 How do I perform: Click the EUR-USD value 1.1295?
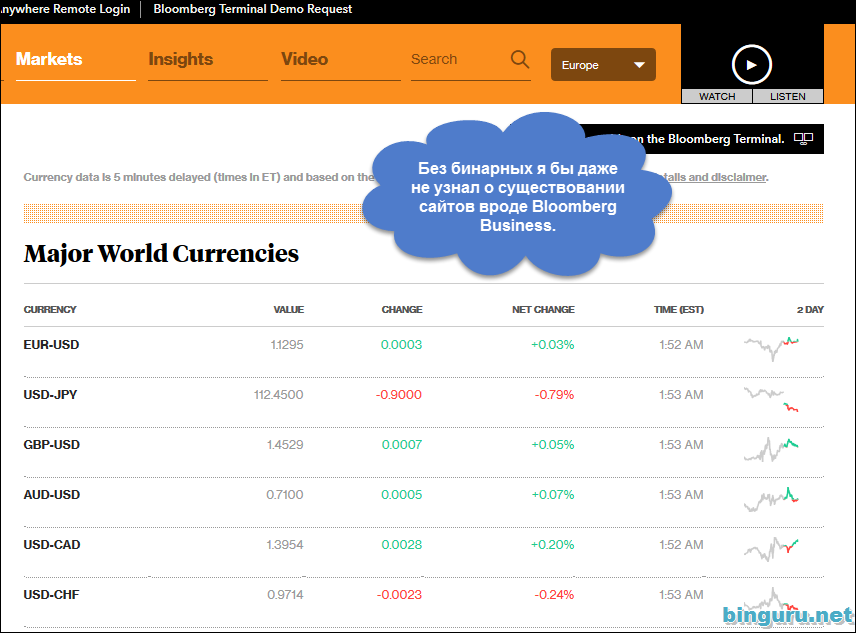click(287, 345)
